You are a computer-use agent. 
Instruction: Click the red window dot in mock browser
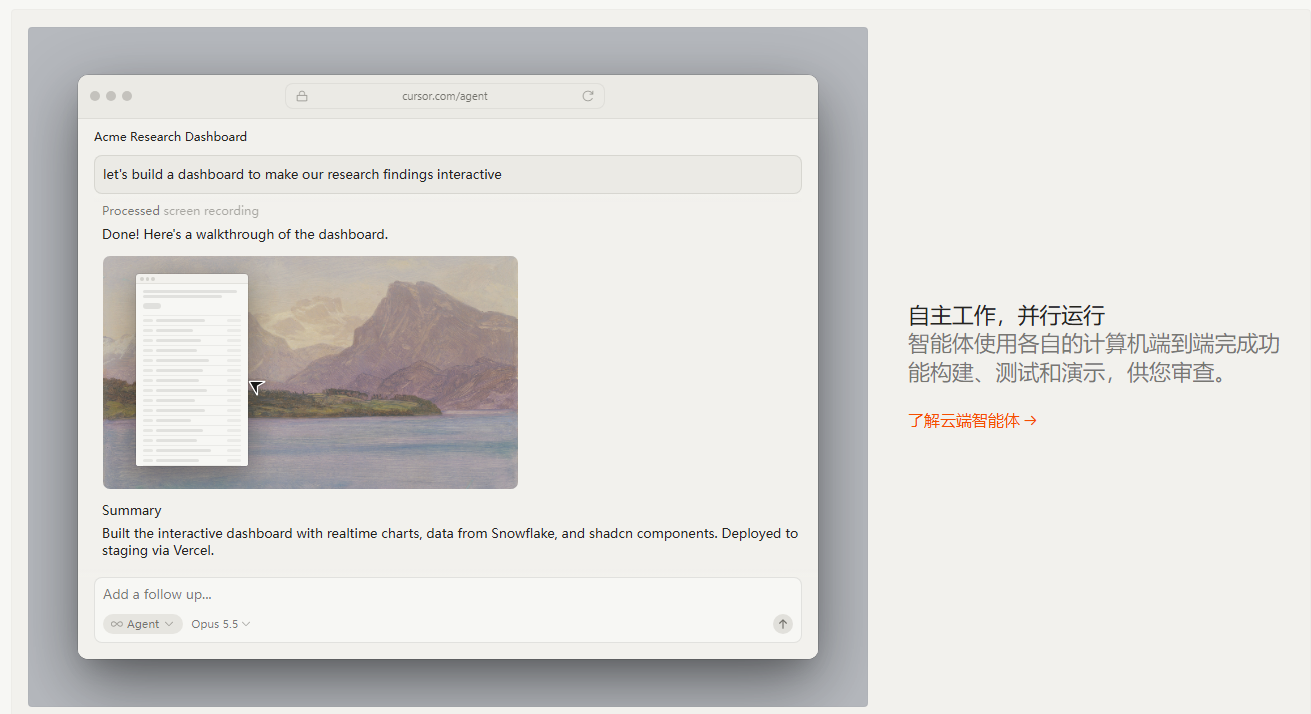[x=95, y=96]
